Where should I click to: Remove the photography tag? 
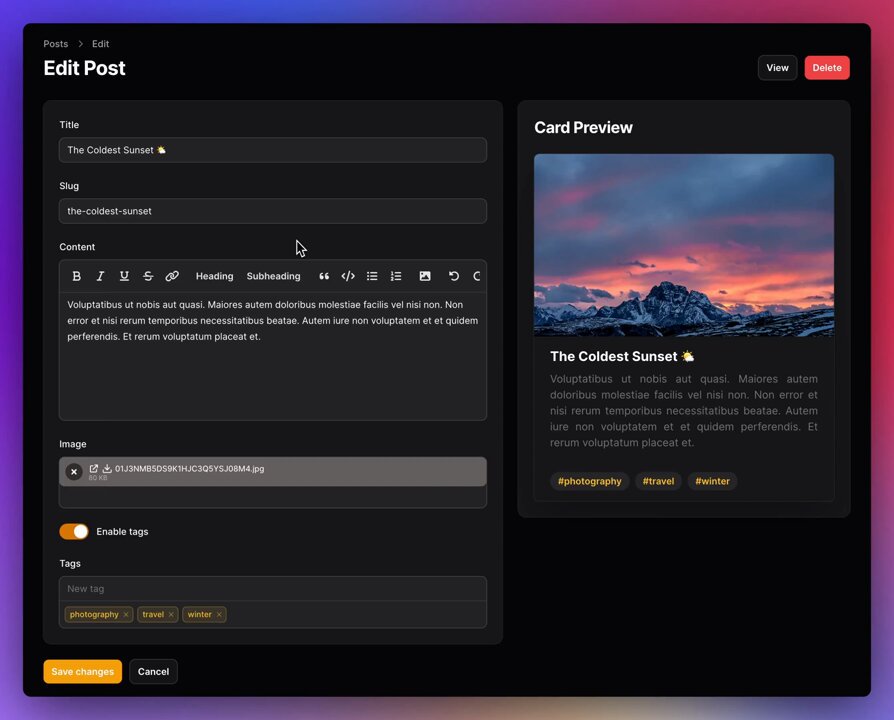pos(126,615)
